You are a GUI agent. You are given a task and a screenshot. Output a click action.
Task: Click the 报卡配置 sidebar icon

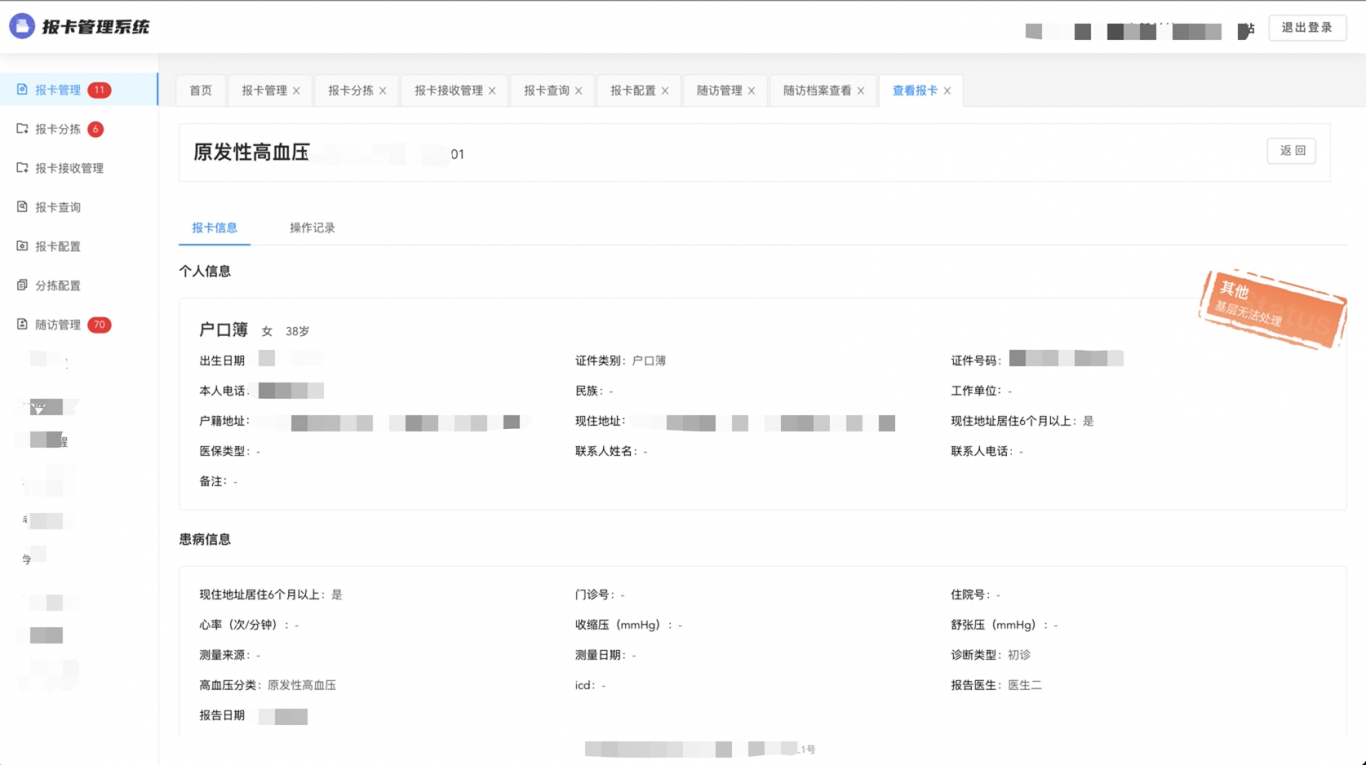[22, 246]
